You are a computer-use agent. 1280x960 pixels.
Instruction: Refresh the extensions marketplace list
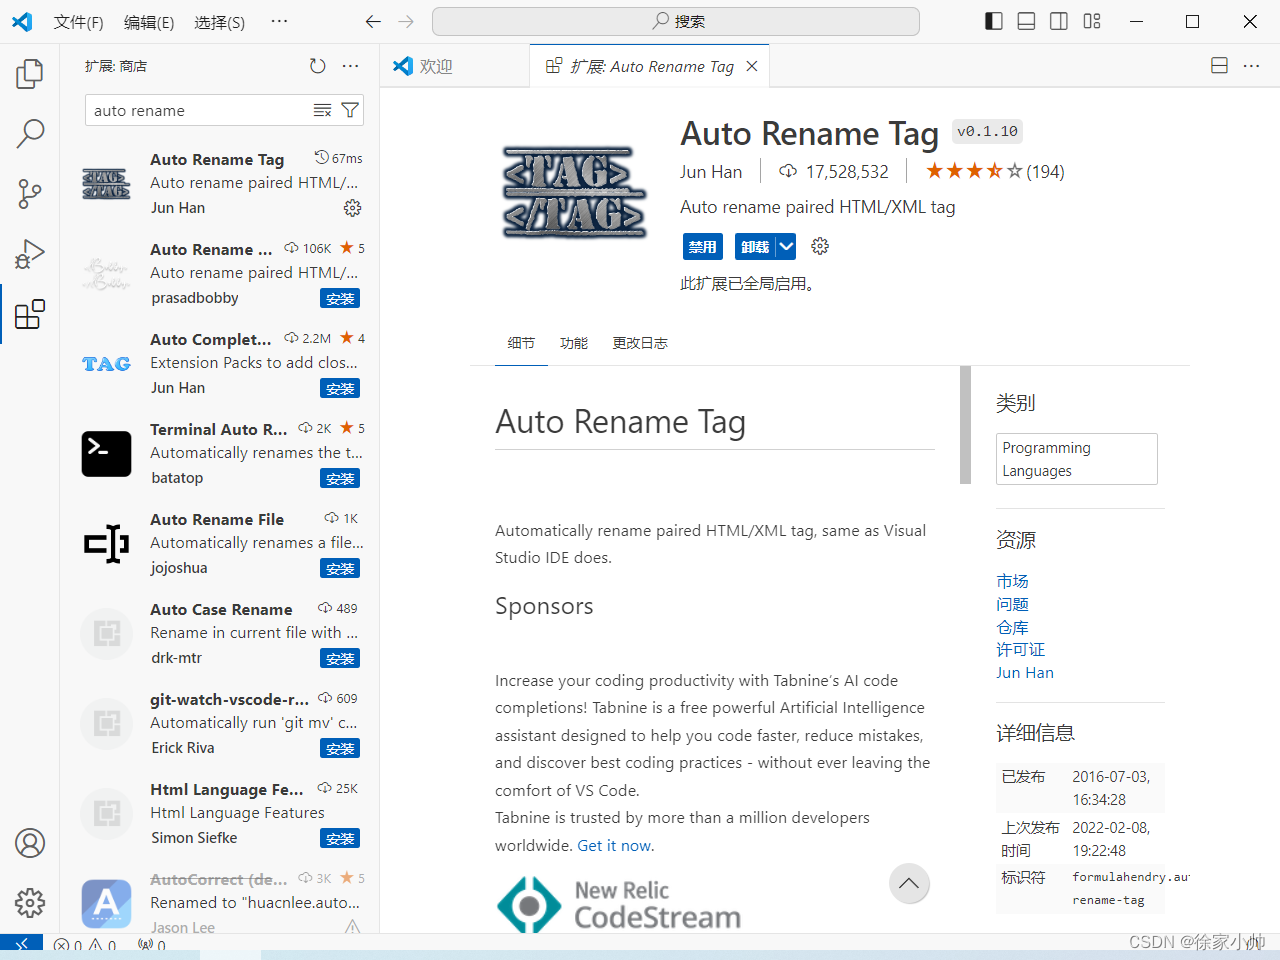coord(317,66)
